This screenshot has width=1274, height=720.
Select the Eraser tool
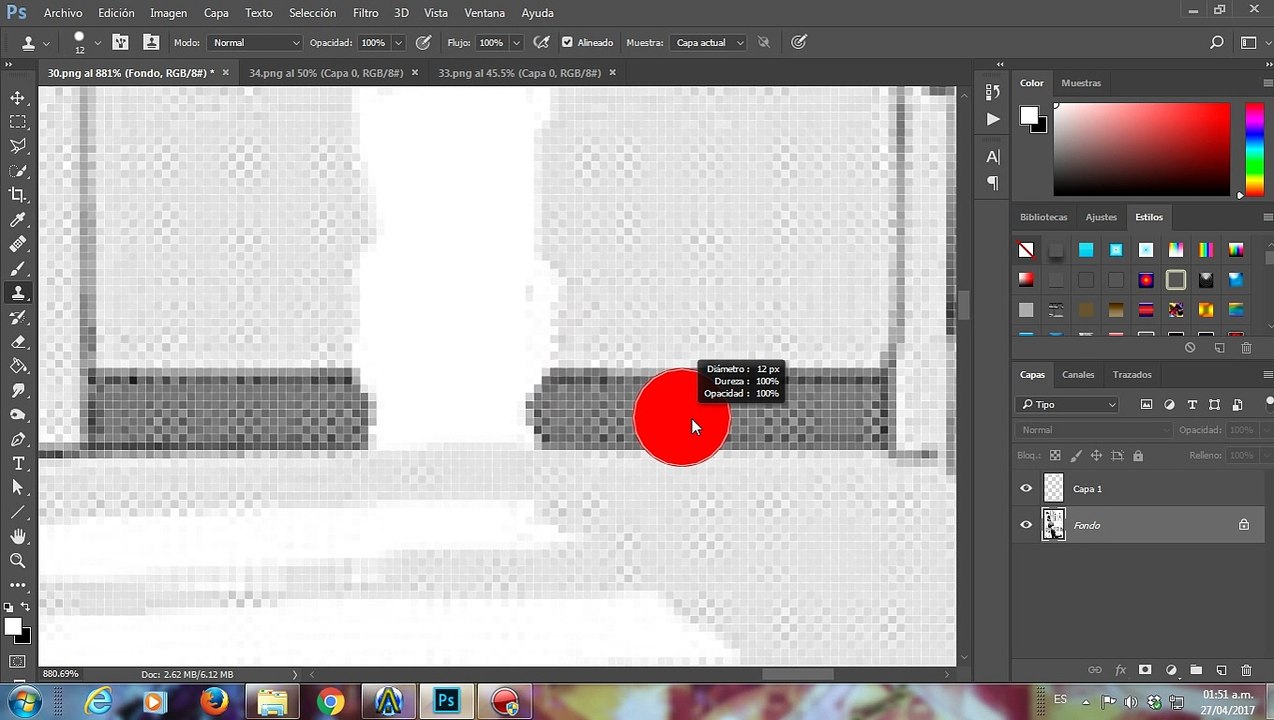[18, 342]
